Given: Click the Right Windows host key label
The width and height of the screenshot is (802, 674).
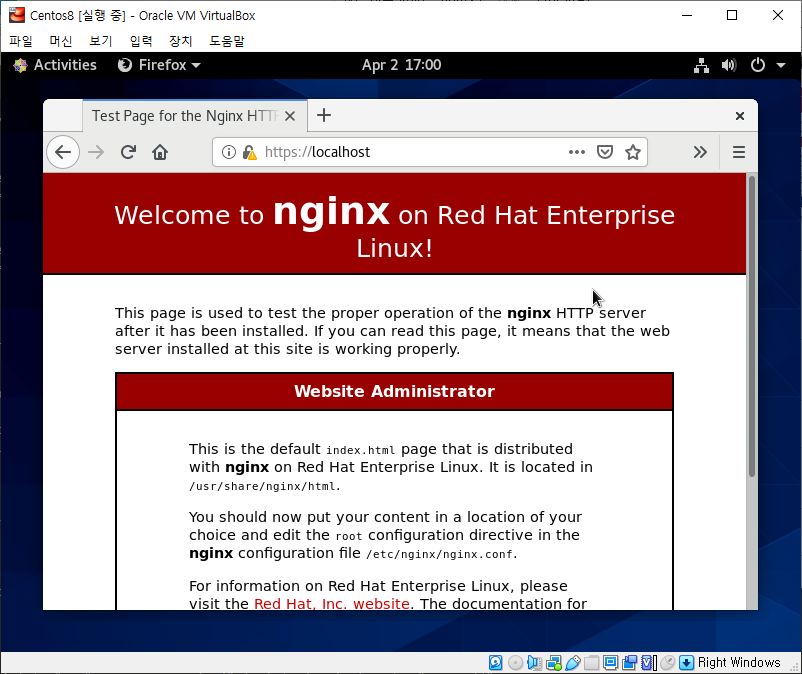Looking at the screenshot, I should coord(739,663).
